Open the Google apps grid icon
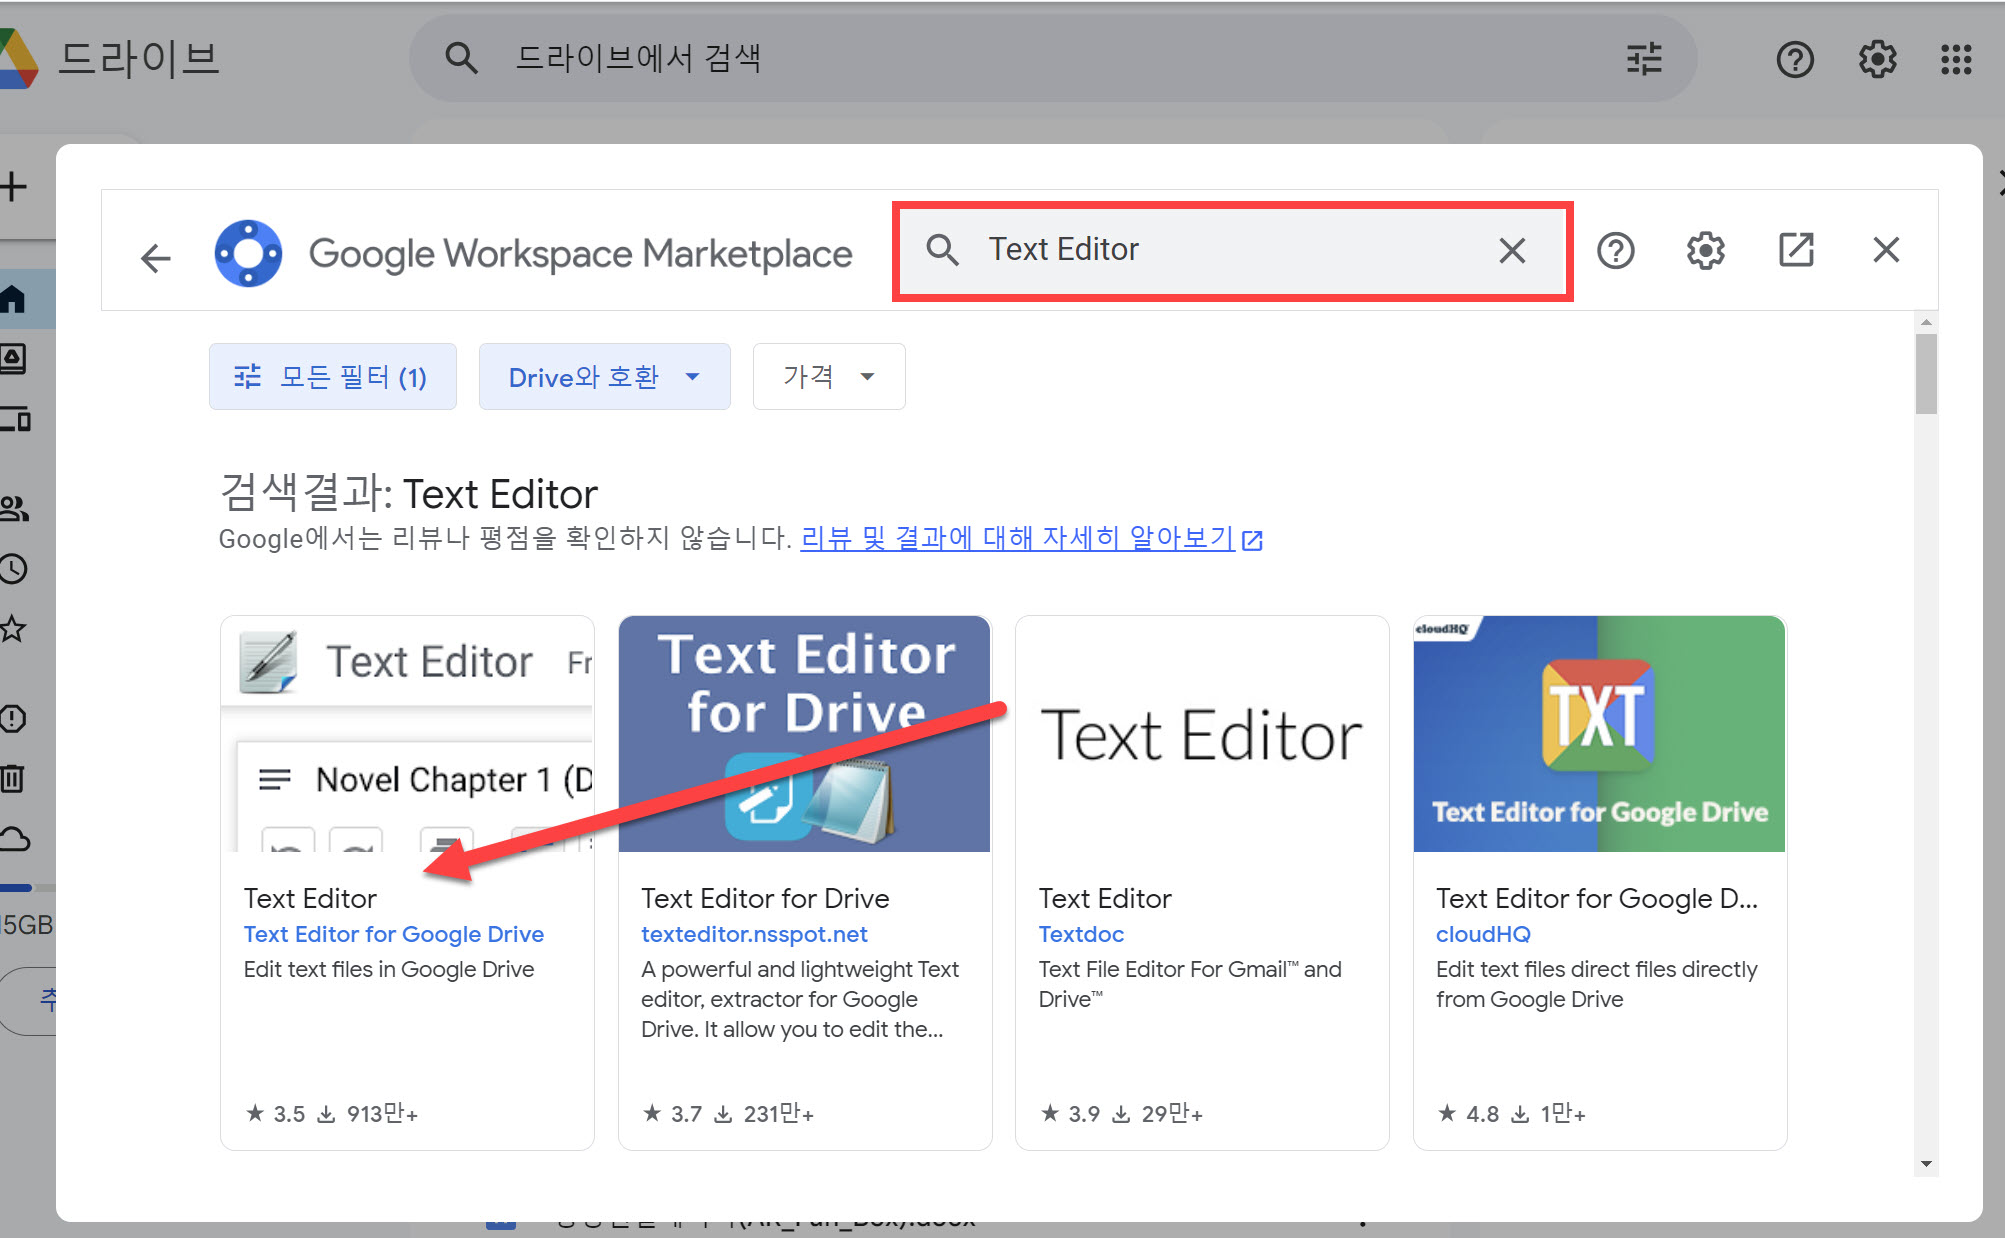Screen dimensions: 2005x1238 point(1956,59)
